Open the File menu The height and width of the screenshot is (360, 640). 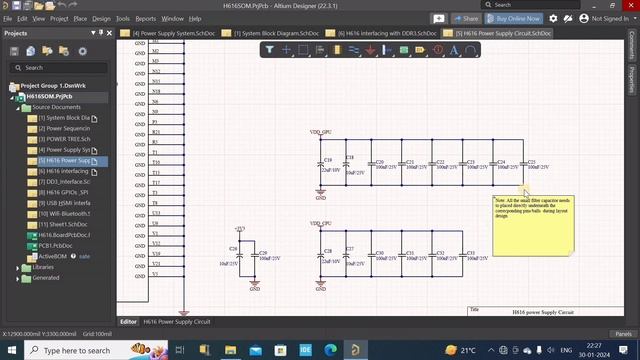[7, 19]
